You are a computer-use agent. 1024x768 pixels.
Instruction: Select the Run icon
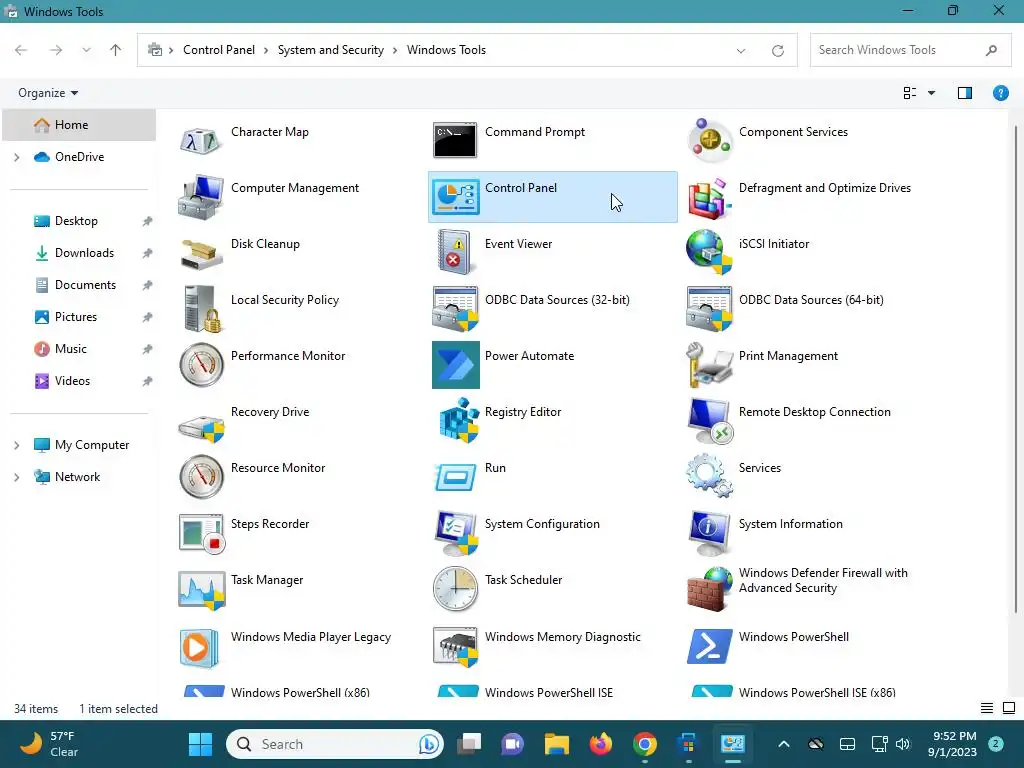click(455, 477)
